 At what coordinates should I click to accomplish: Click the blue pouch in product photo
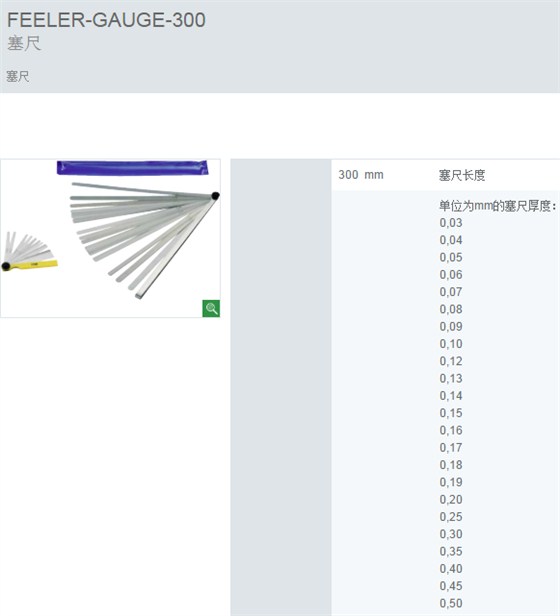coord(132,167)
